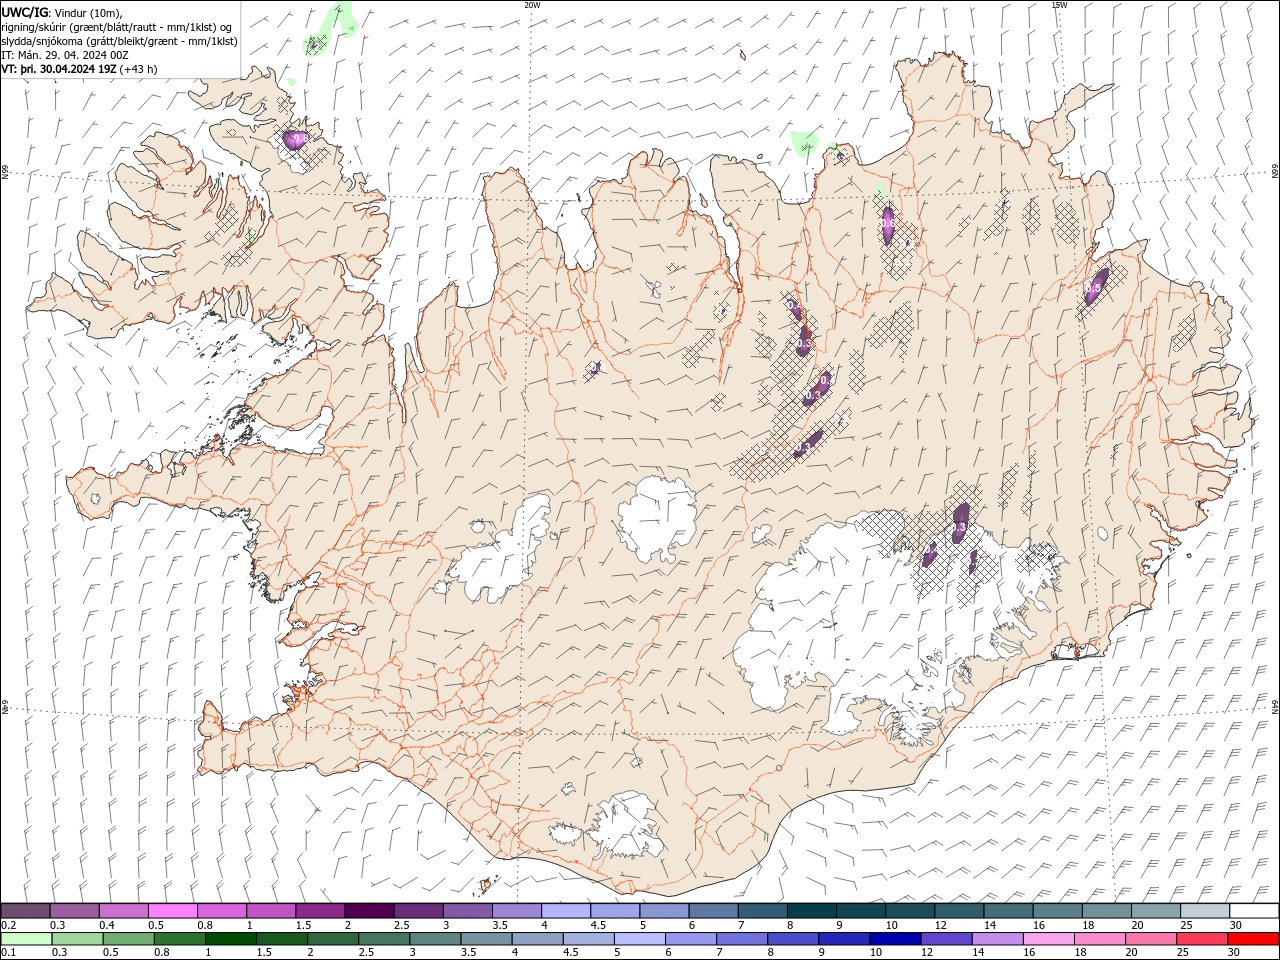The width and height of the screenshot is (1280, 960).
Task: Select the lower legend swatch between 0.5 and 0.8
Action: pos(128,939)
